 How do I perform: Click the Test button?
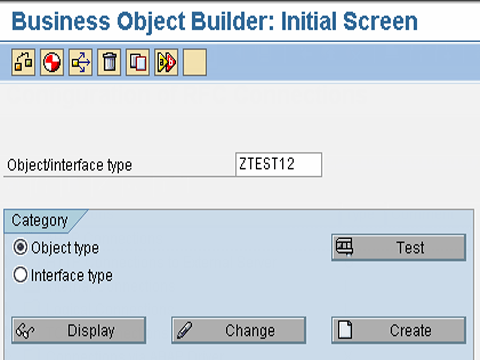pos(399,247)
